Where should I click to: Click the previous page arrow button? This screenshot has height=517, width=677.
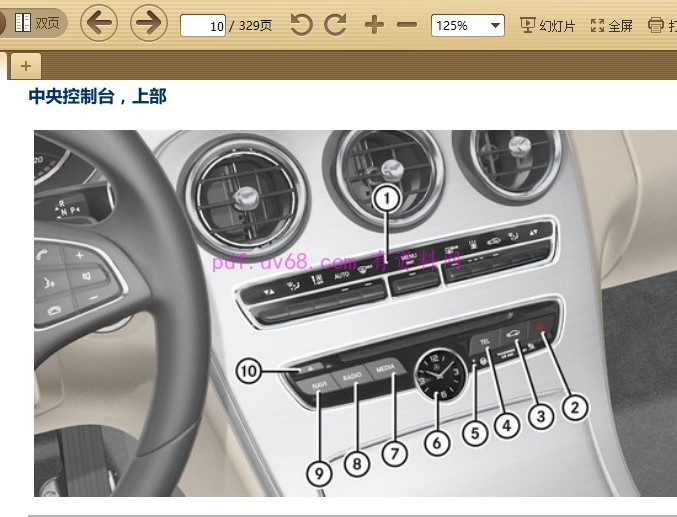pos(98,24)
